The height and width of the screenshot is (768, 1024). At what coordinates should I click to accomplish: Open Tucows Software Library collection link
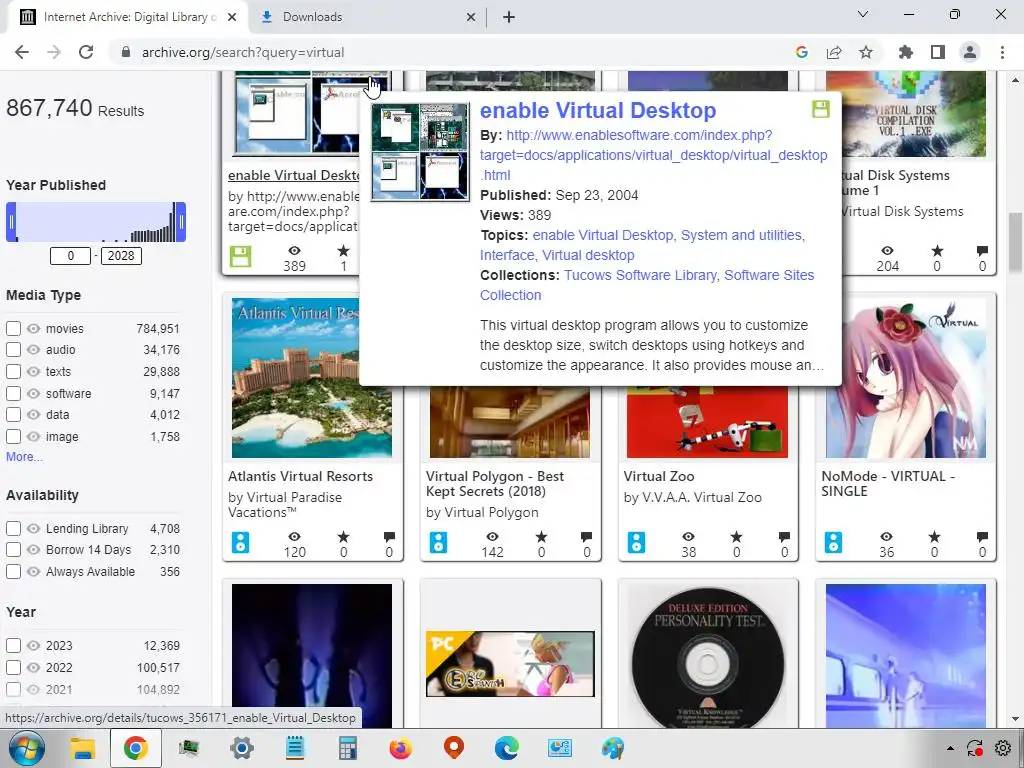pyautogui.click(x=640, y=275)
